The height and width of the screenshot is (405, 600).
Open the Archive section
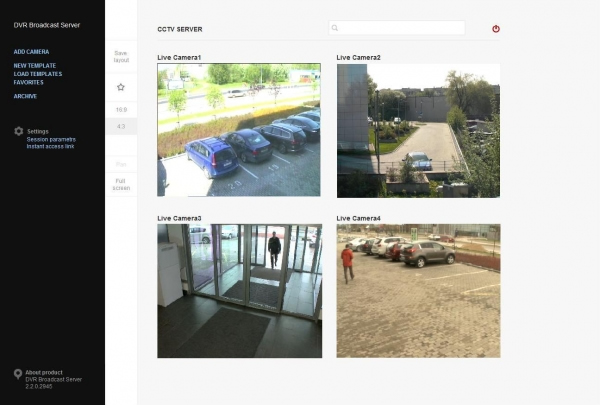pyautogui.click(x=25, y=96)
